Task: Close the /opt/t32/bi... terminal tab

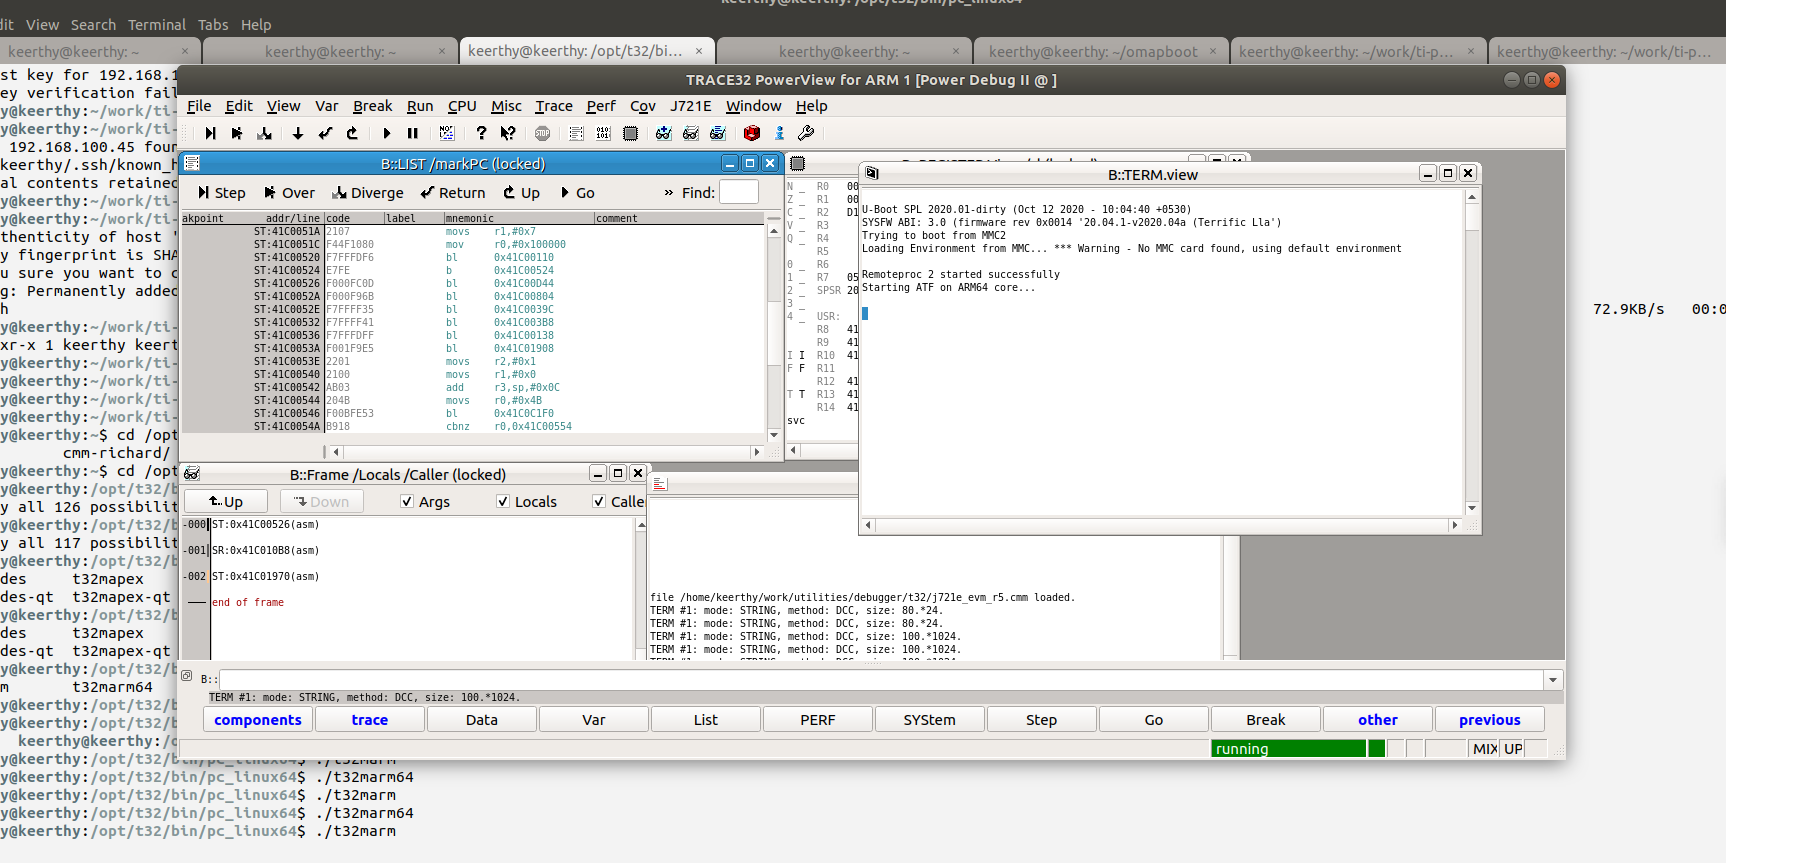Action: tap(699, 51)
